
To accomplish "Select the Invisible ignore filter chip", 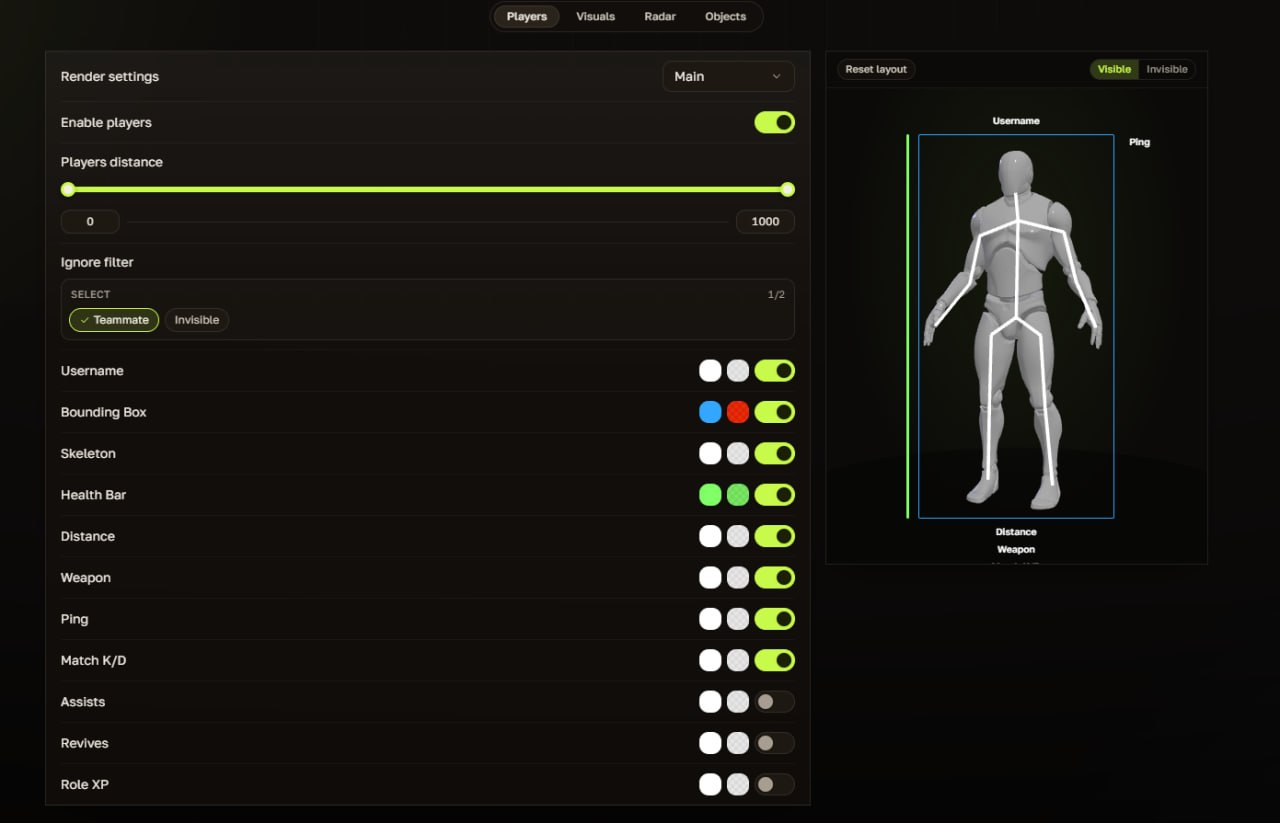I will (x=197, y=320).
